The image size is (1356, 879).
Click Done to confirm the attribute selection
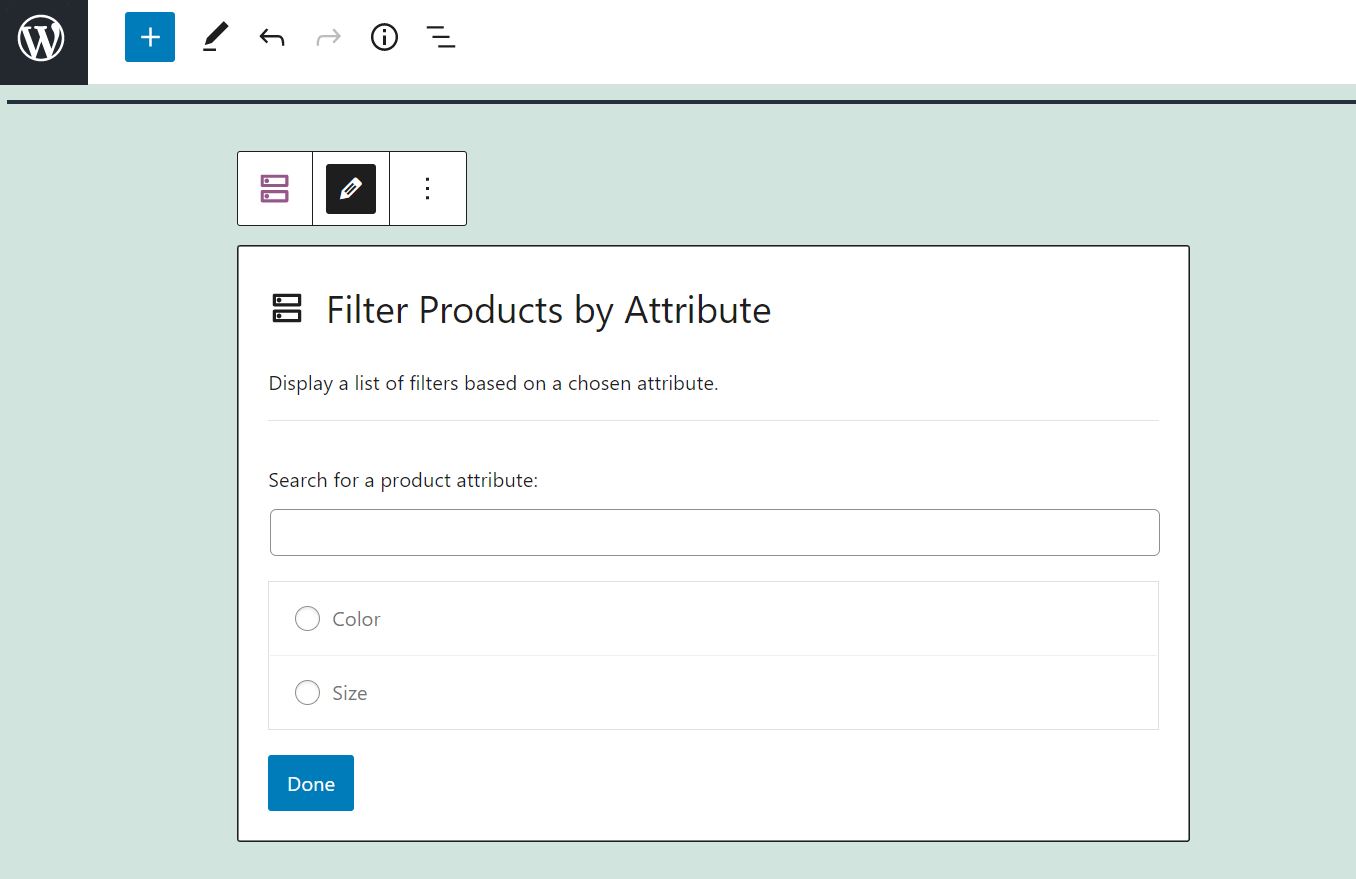coord(310,783)
